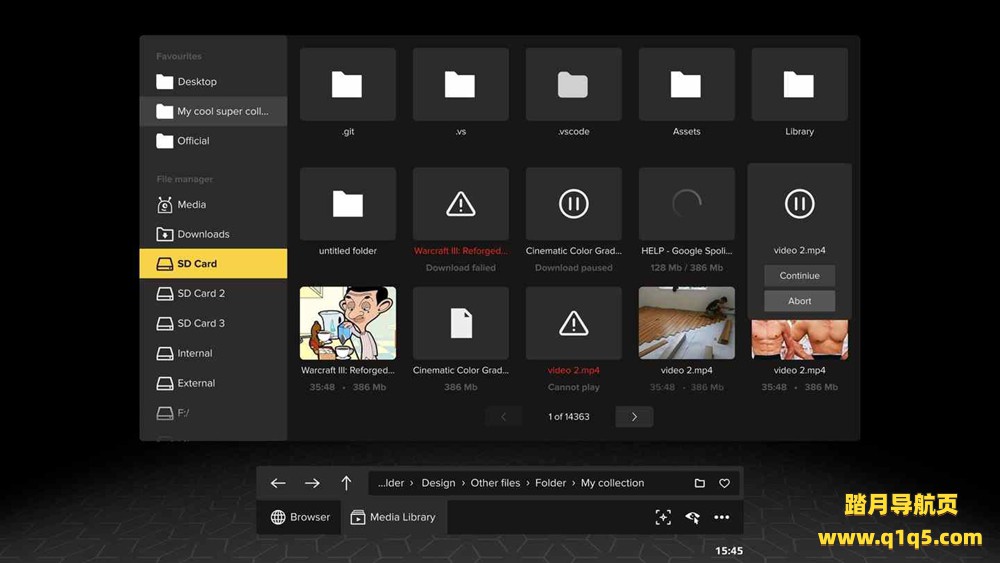Go to next page of files
Screen dimensions: 1000x563
[634, 417]
